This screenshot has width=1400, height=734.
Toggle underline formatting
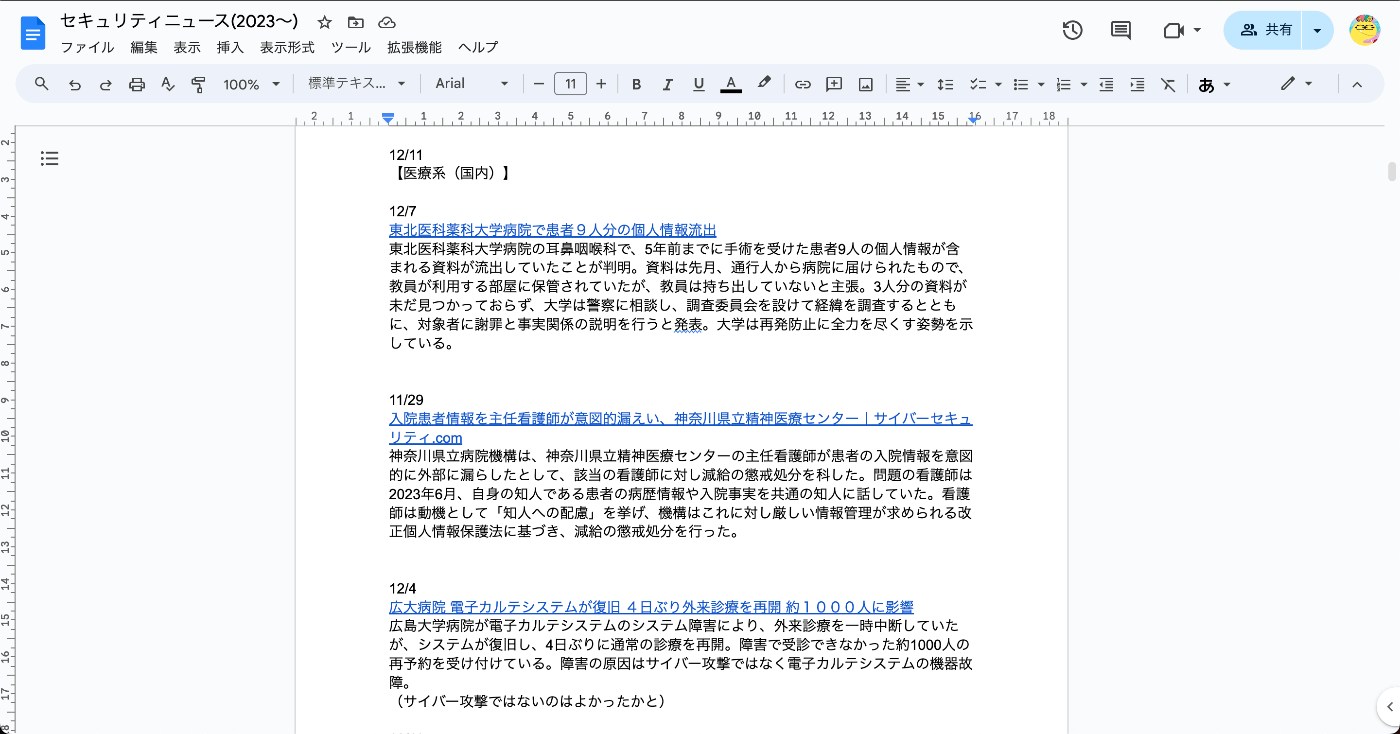click(698, 84)
